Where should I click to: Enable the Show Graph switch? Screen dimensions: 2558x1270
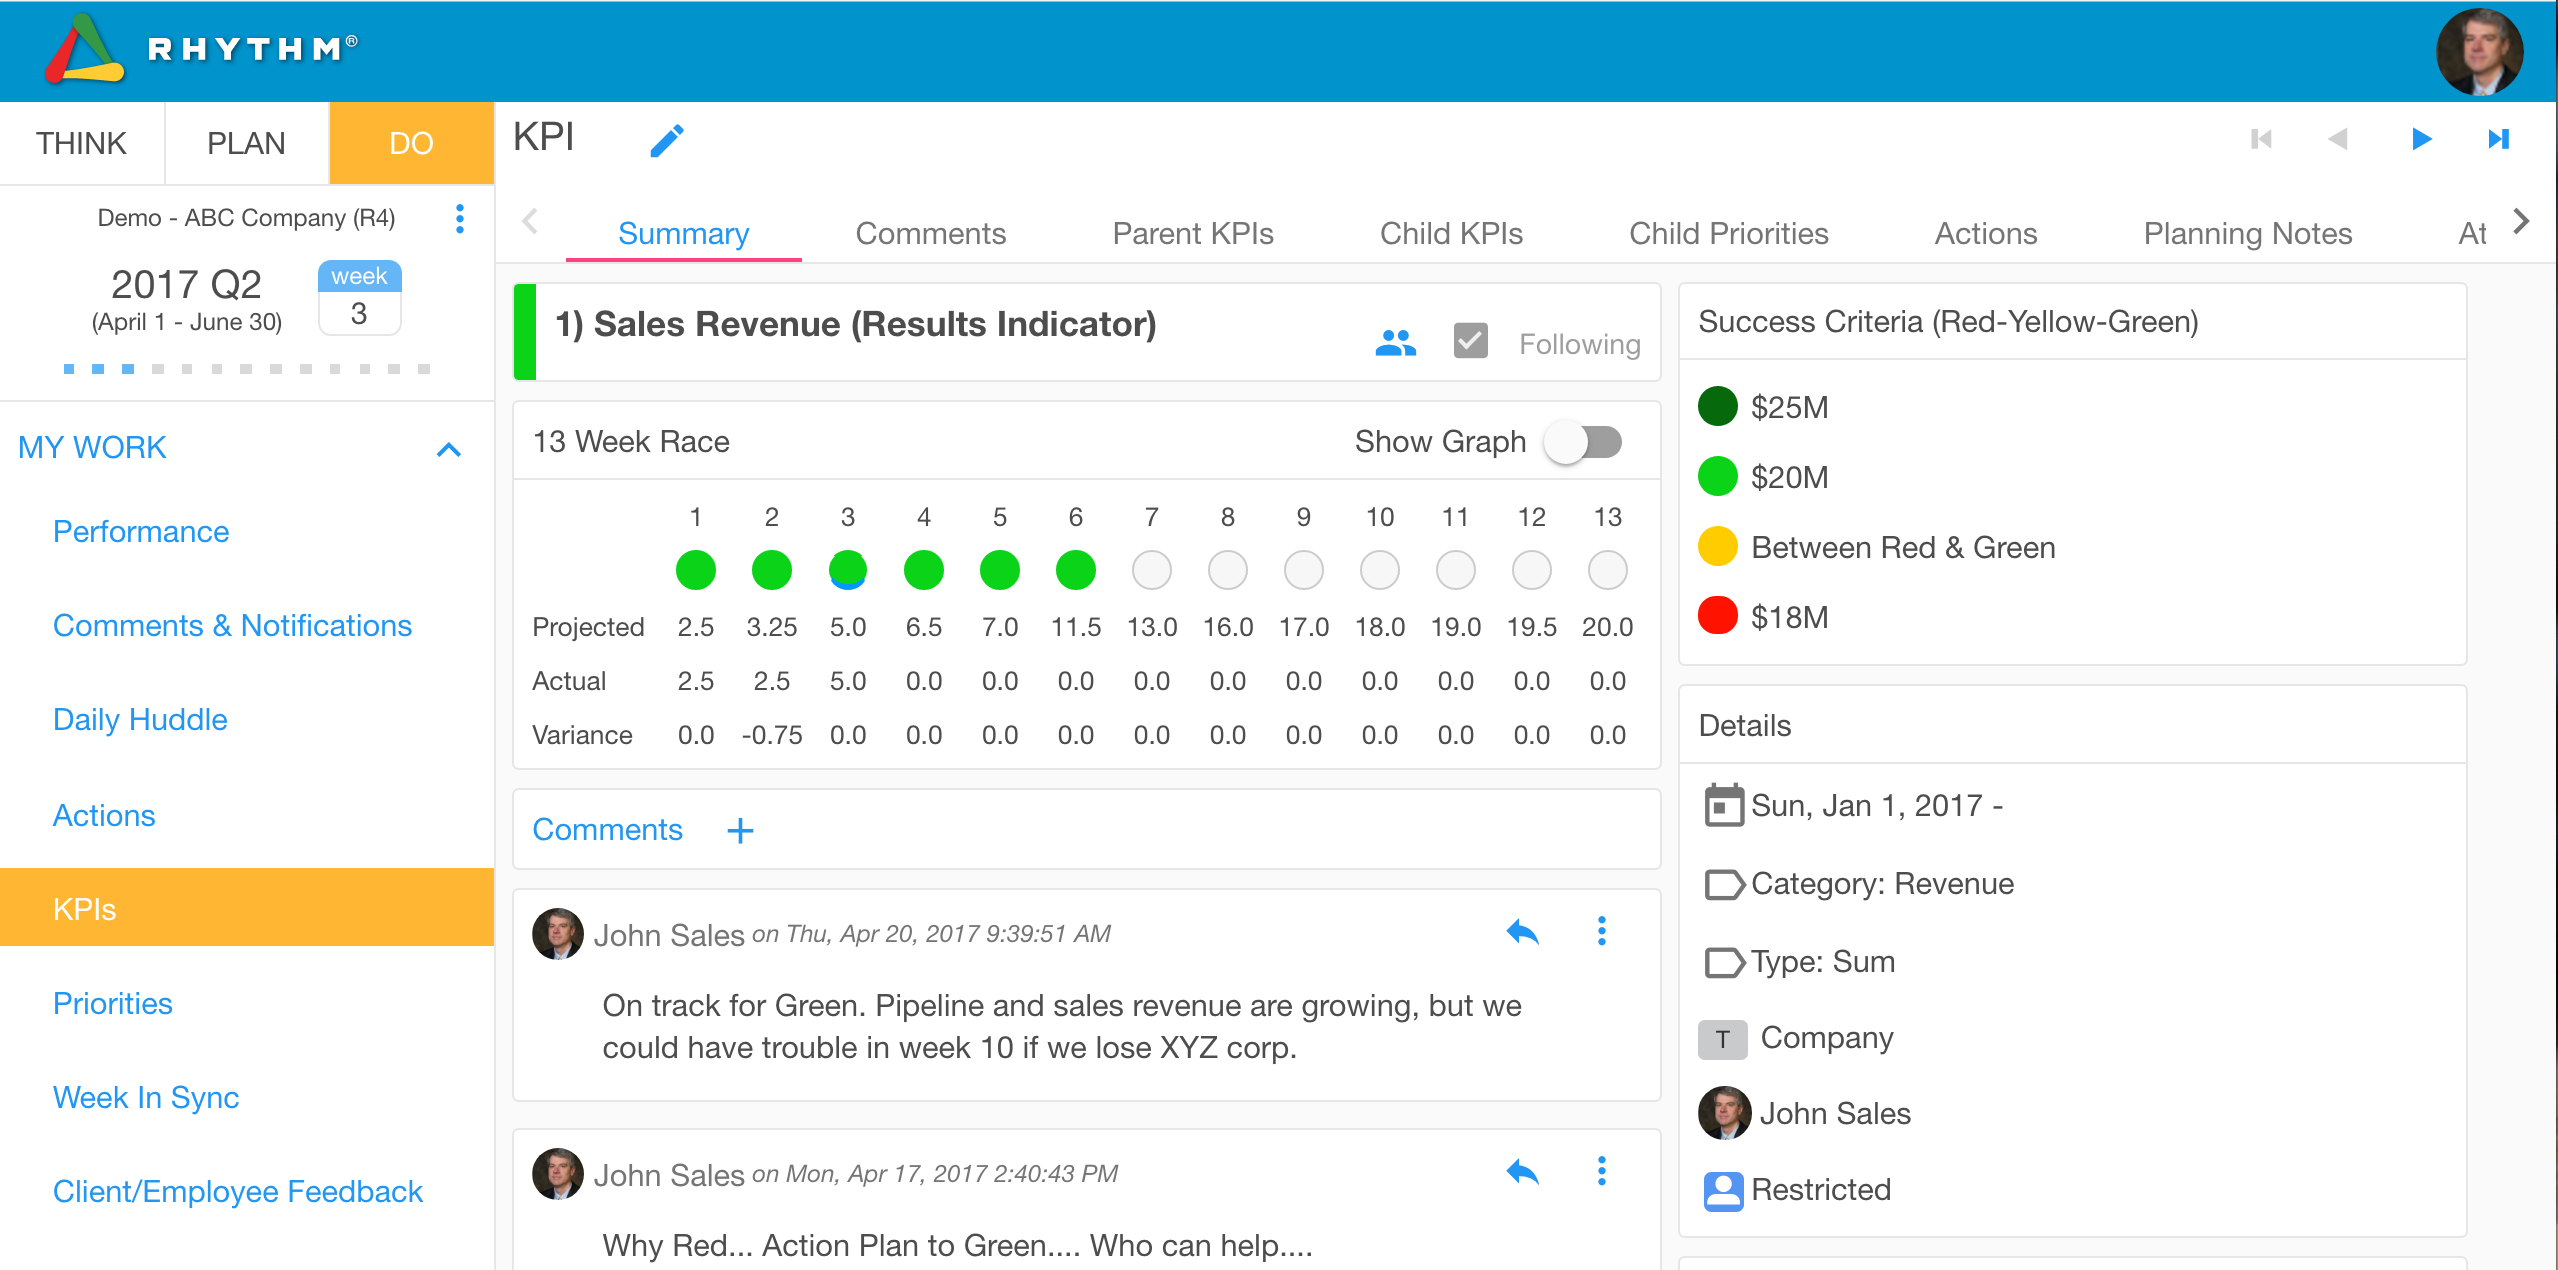pos(1583,442)
